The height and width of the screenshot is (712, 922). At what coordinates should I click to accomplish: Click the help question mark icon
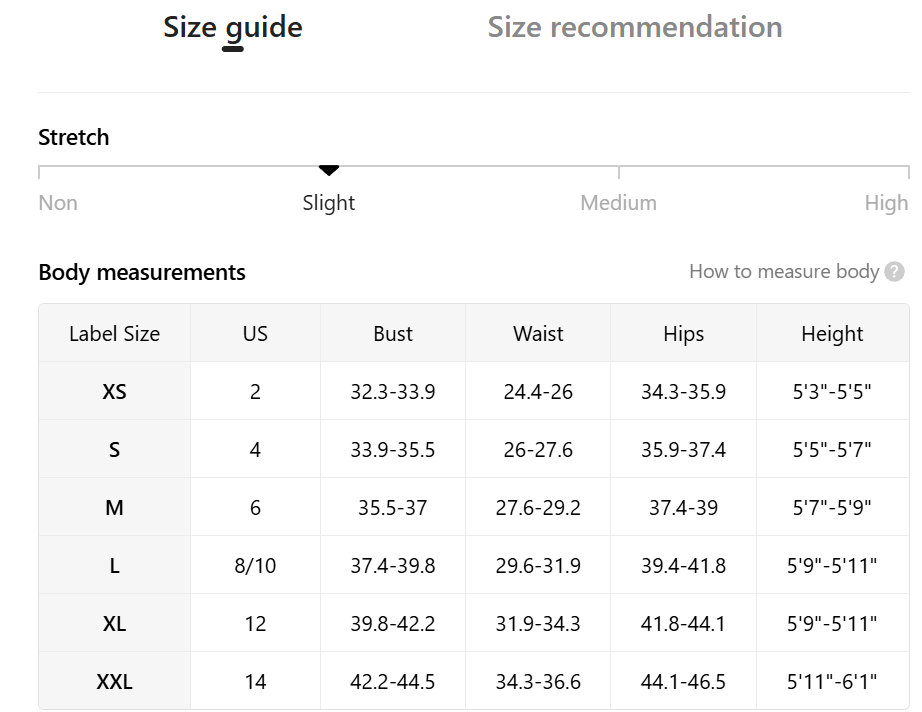pyautogui.click(x=895, y=272)
